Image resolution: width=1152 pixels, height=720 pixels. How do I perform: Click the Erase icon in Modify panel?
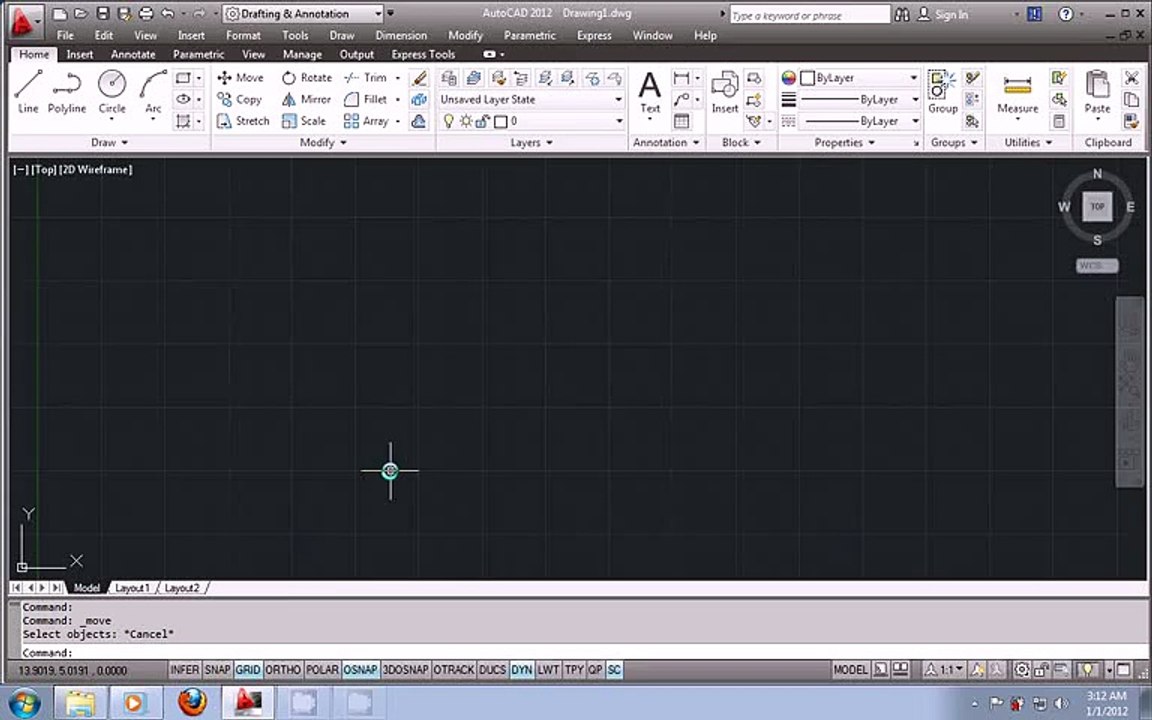point(419,77)
